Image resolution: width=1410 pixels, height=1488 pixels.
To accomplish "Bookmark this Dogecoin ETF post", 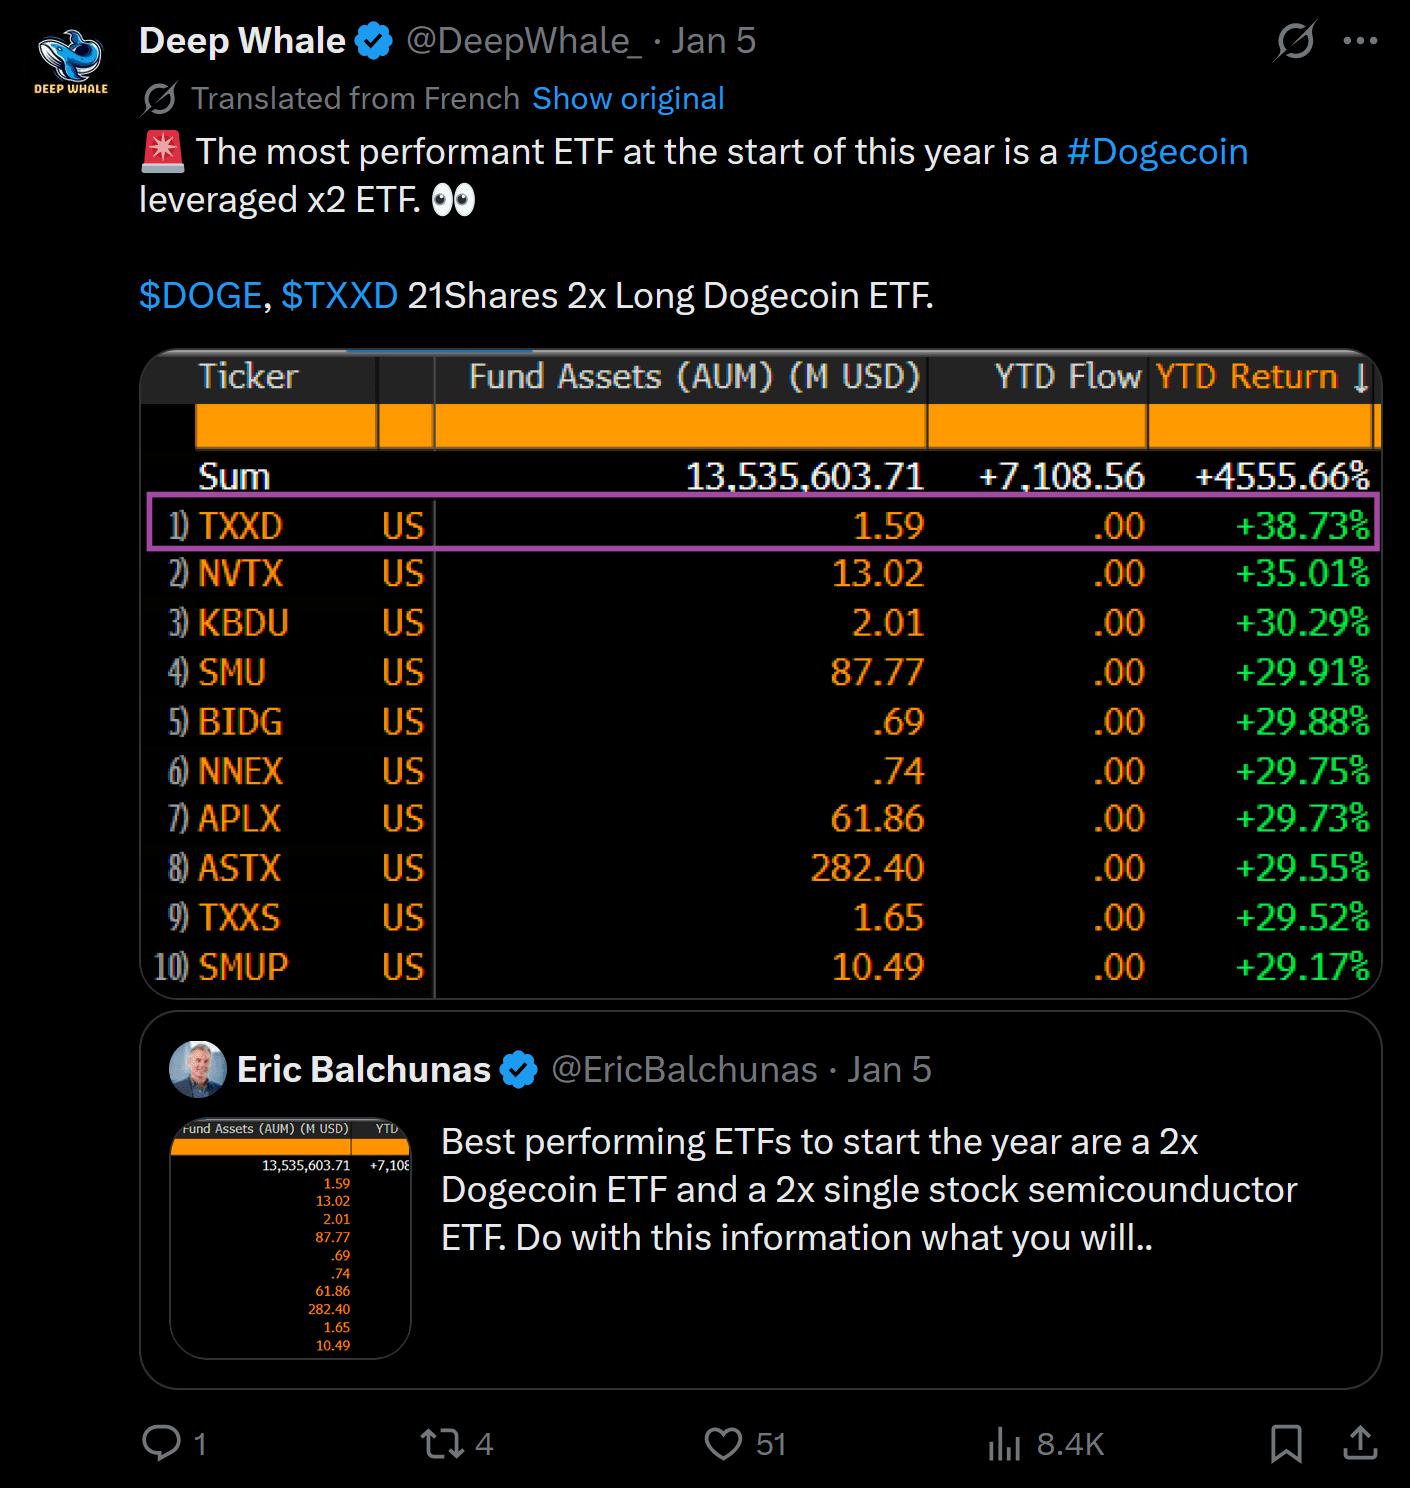I will [x=1286, y=1443].
